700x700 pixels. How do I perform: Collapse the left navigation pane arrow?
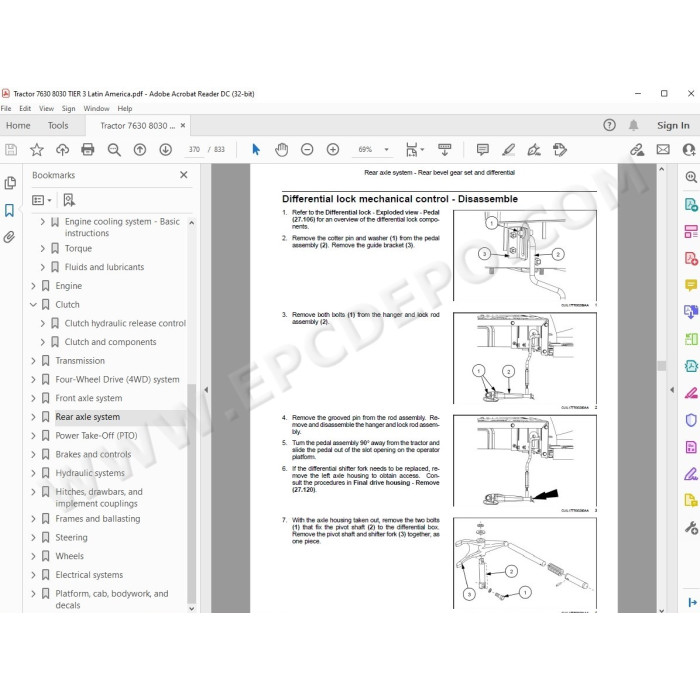coord(206,390)
